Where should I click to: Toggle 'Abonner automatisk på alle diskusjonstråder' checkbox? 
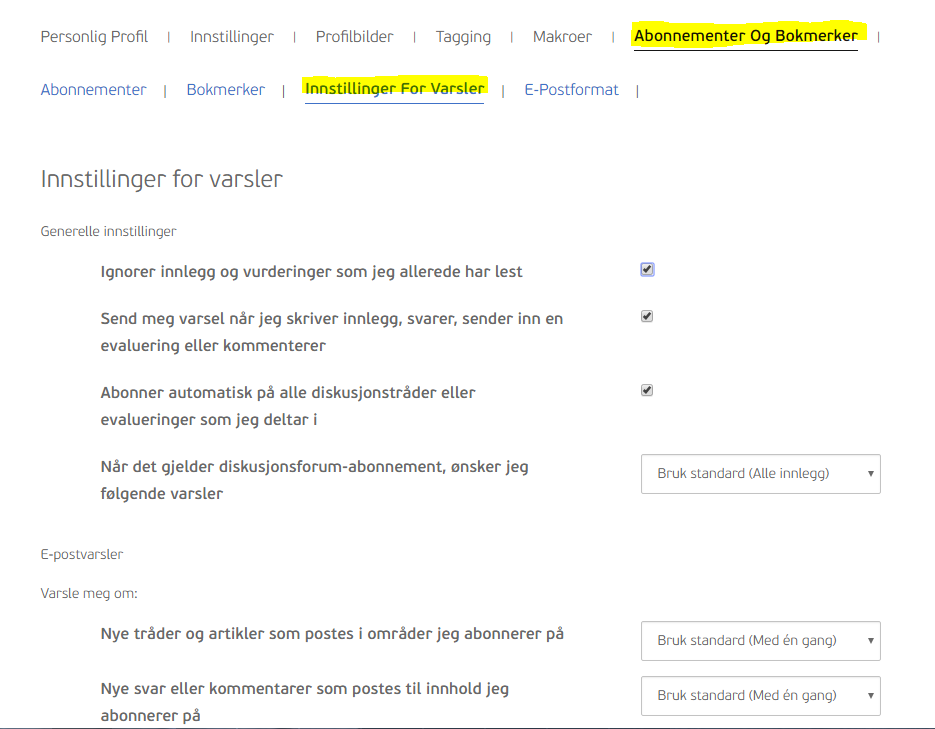point(647,390)
